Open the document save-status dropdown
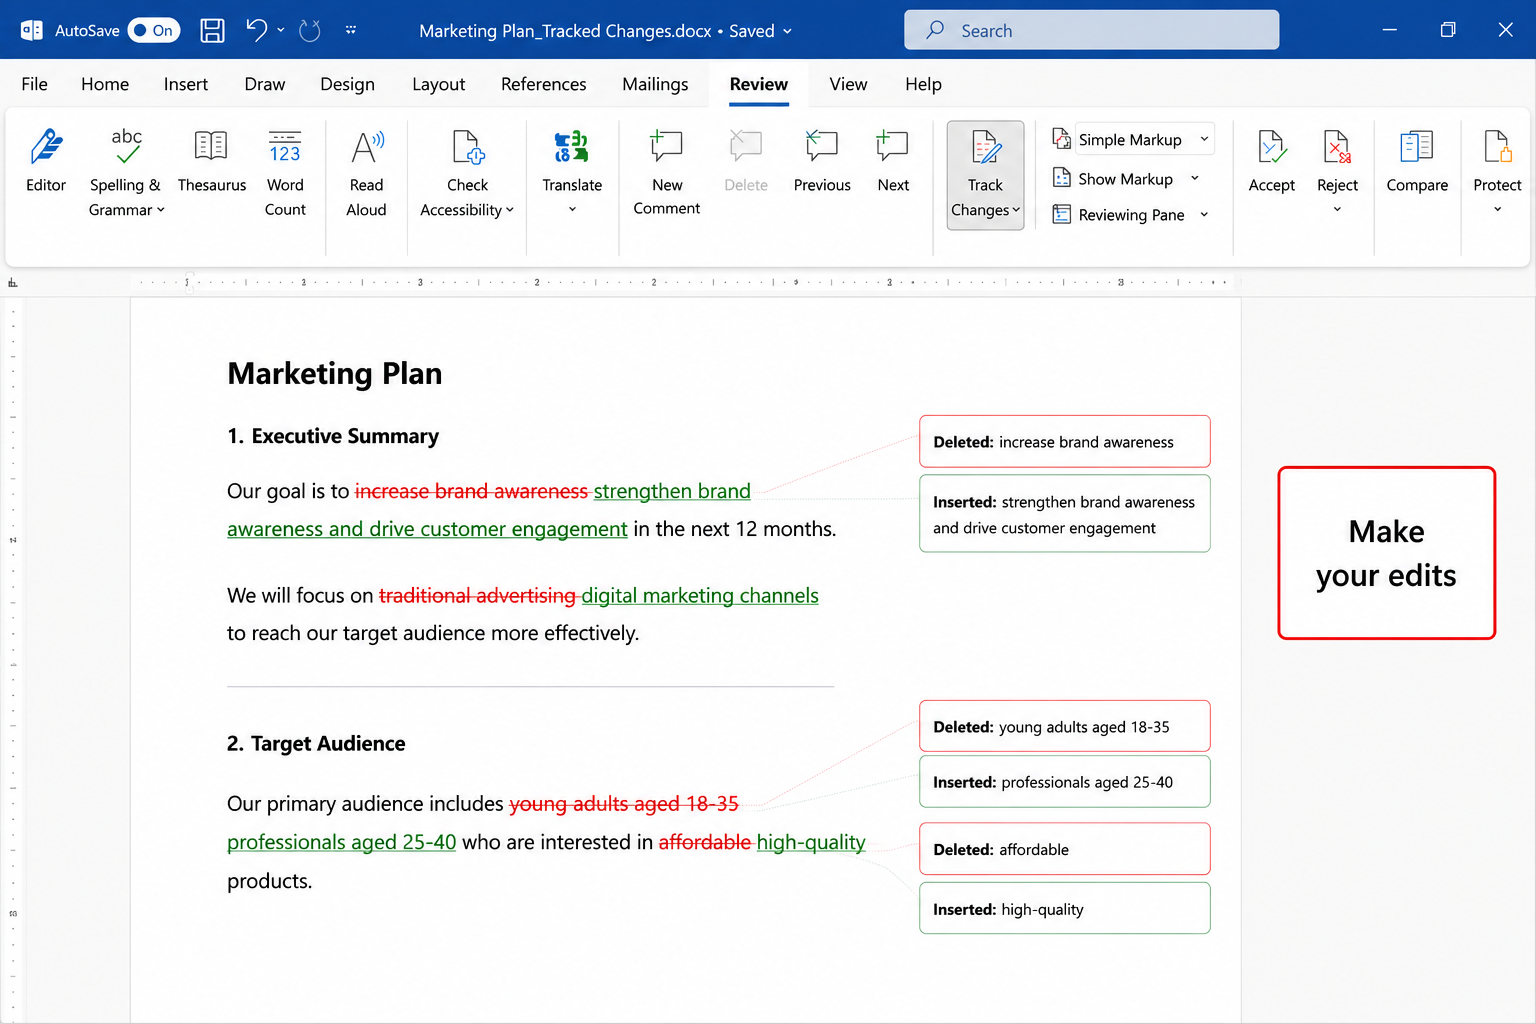1536x1024 pixels. pos(787,31)
